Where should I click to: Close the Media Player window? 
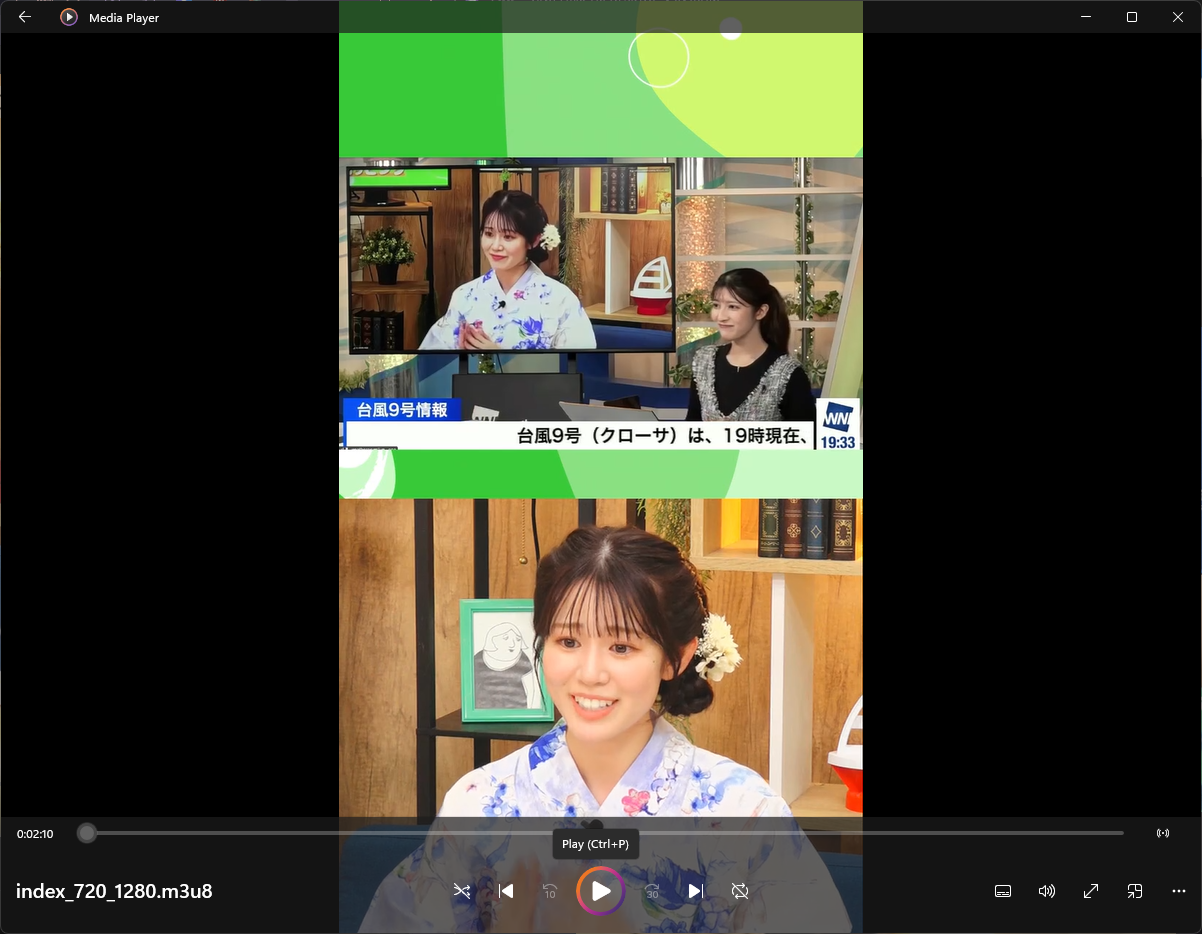pyautogui.click(x=1178, y=17)
